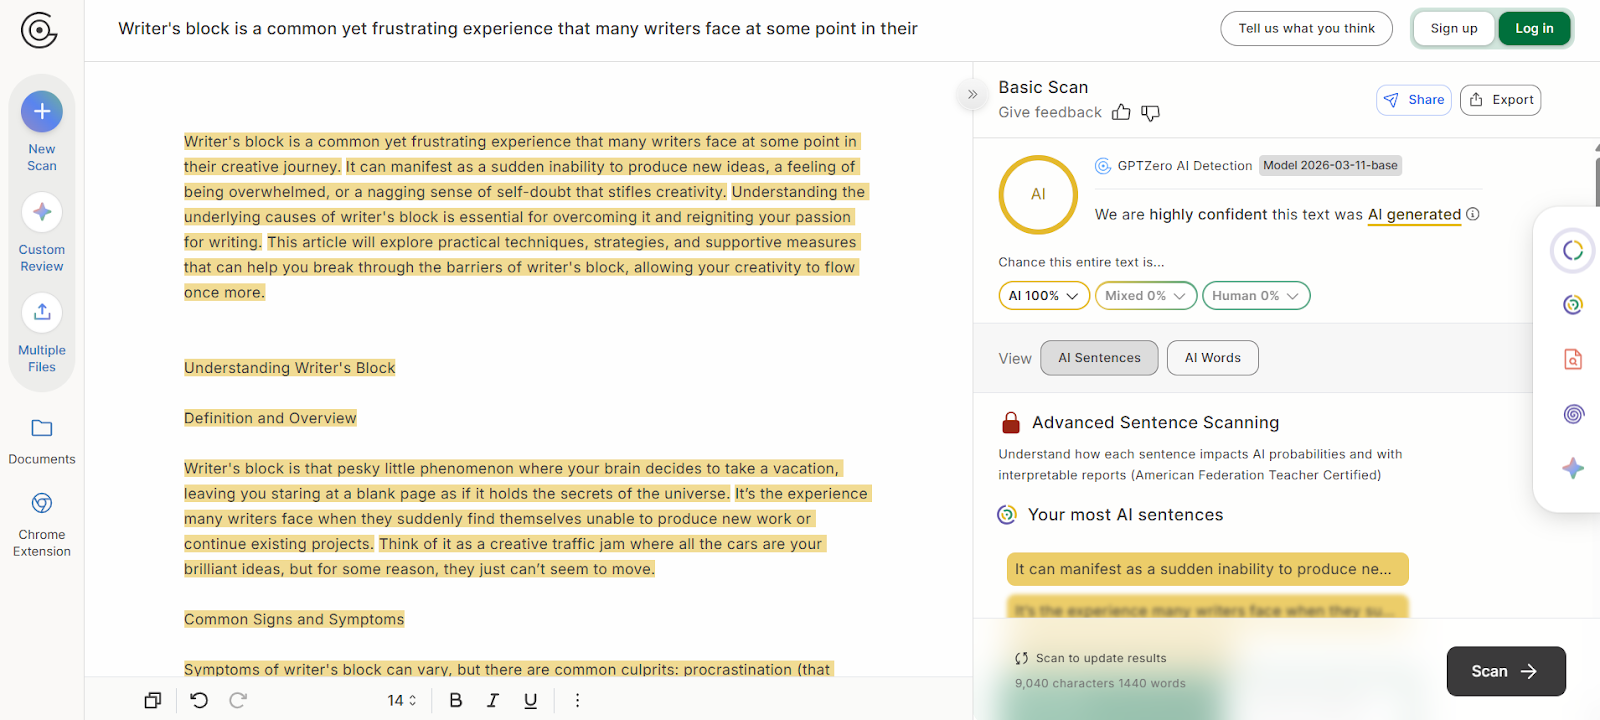The width and height of the screenshot is (1600, 720).
Task: Click the Sign up button
Action: 1454,28
